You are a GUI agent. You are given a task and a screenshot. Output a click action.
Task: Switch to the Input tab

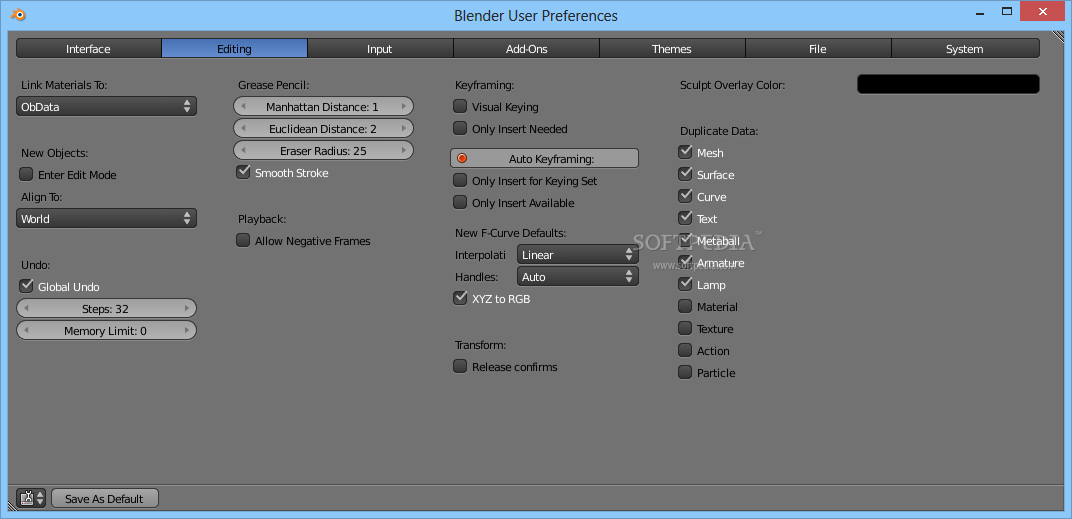[x=380, y=49]
